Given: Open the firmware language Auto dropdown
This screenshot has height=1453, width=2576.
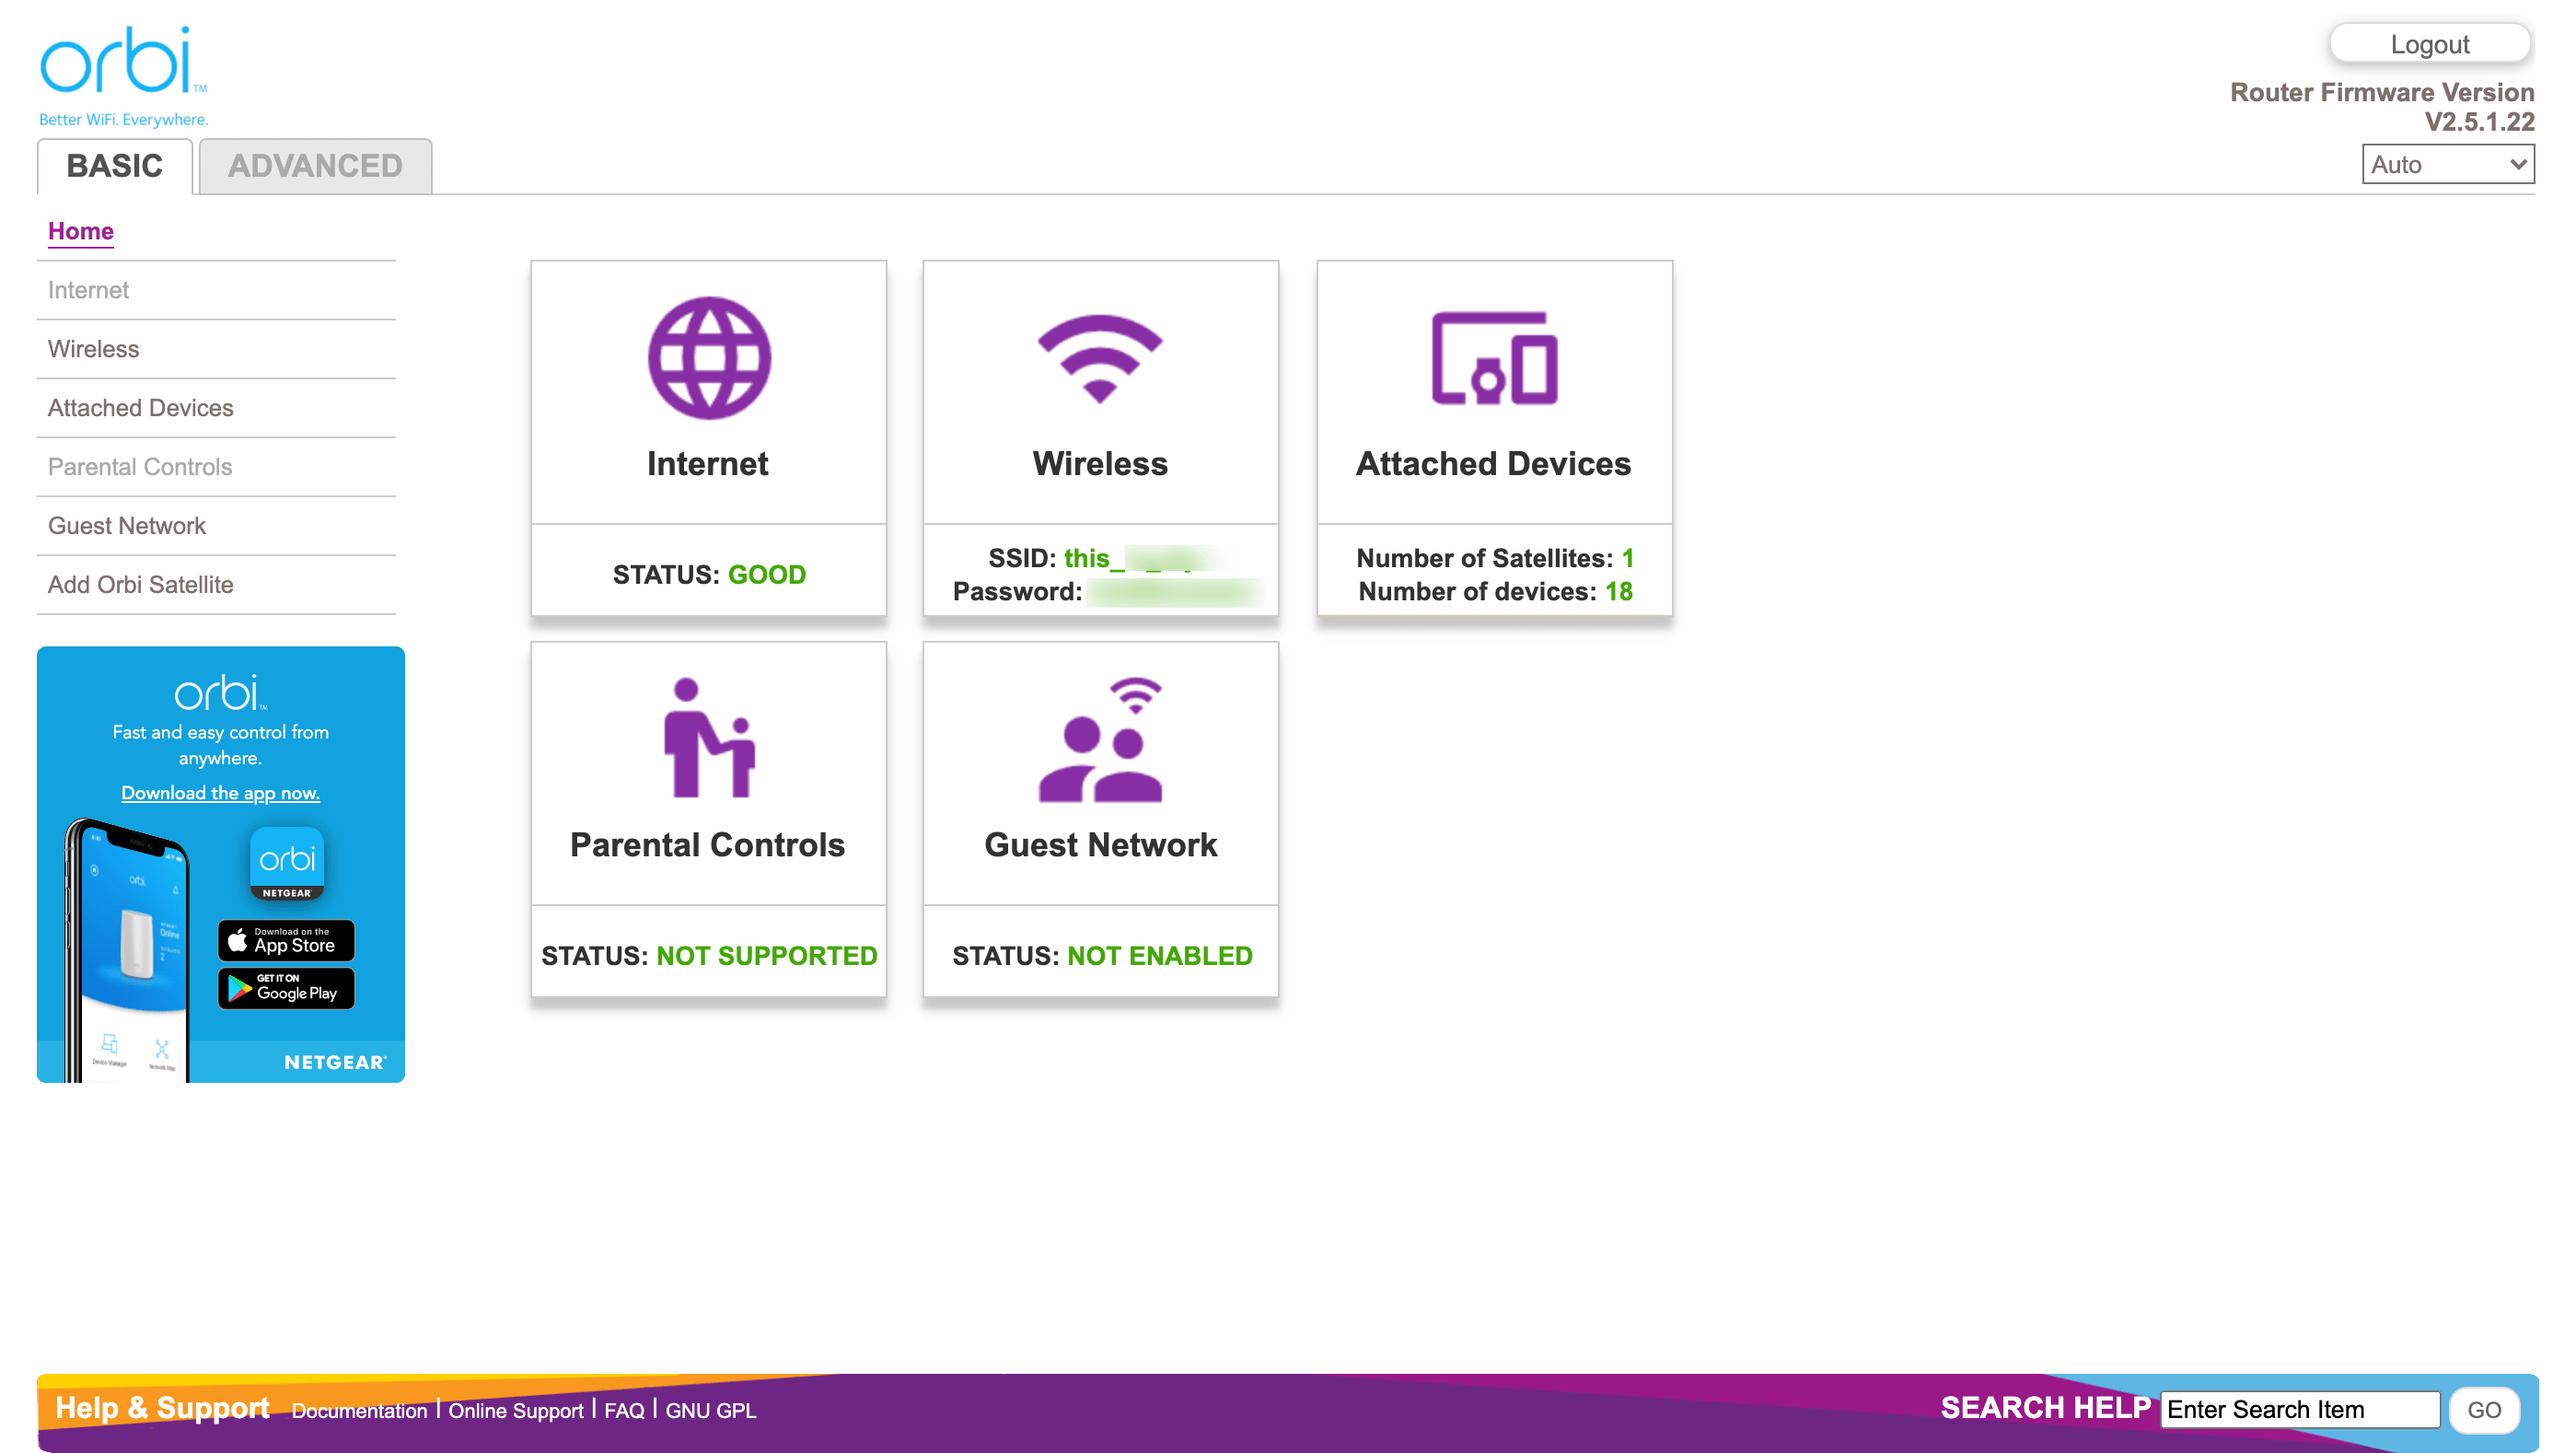Looking at the screenshot, I should 2446,164.
